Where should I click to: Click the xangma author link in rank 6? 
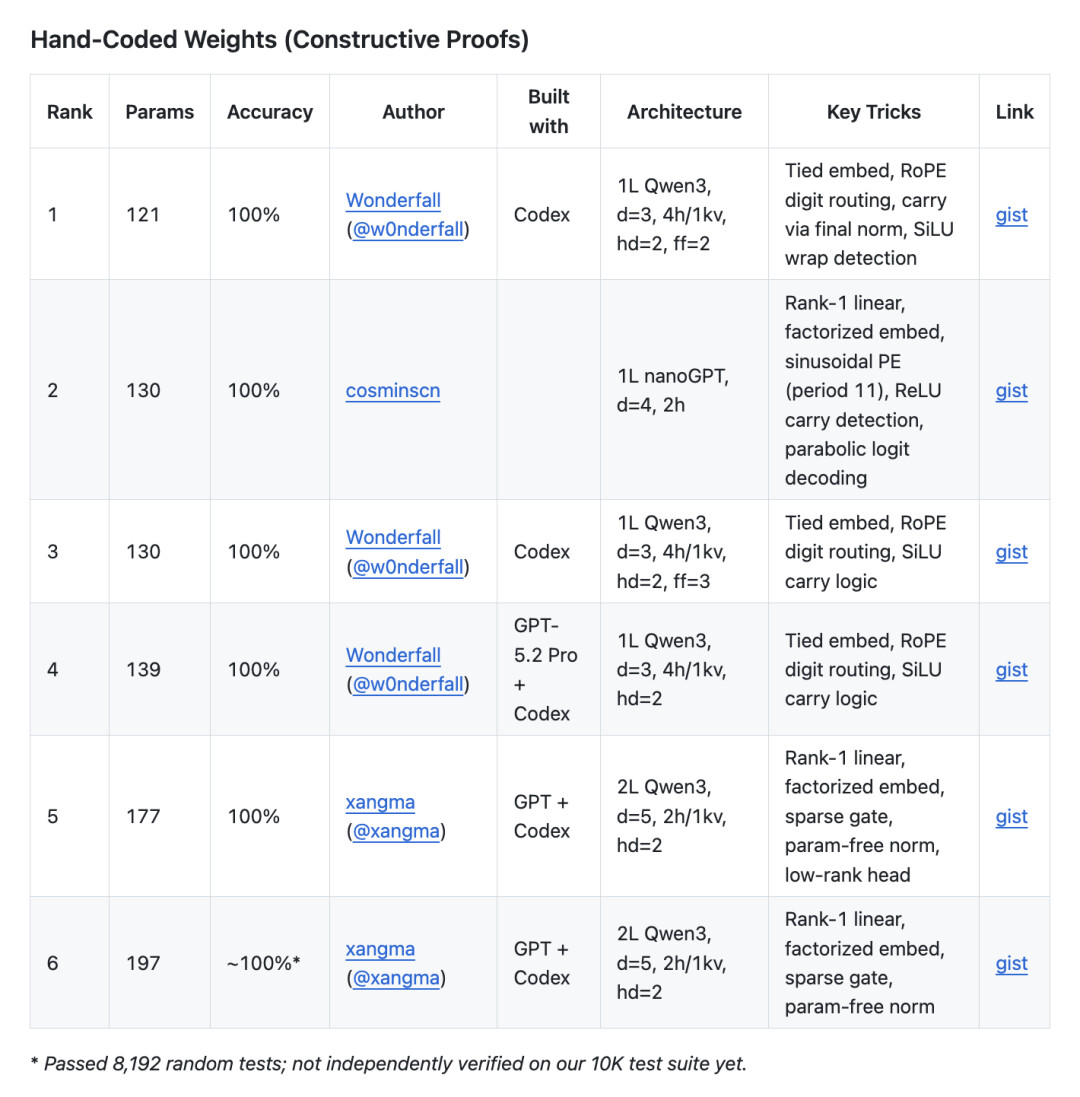[380, 949]
